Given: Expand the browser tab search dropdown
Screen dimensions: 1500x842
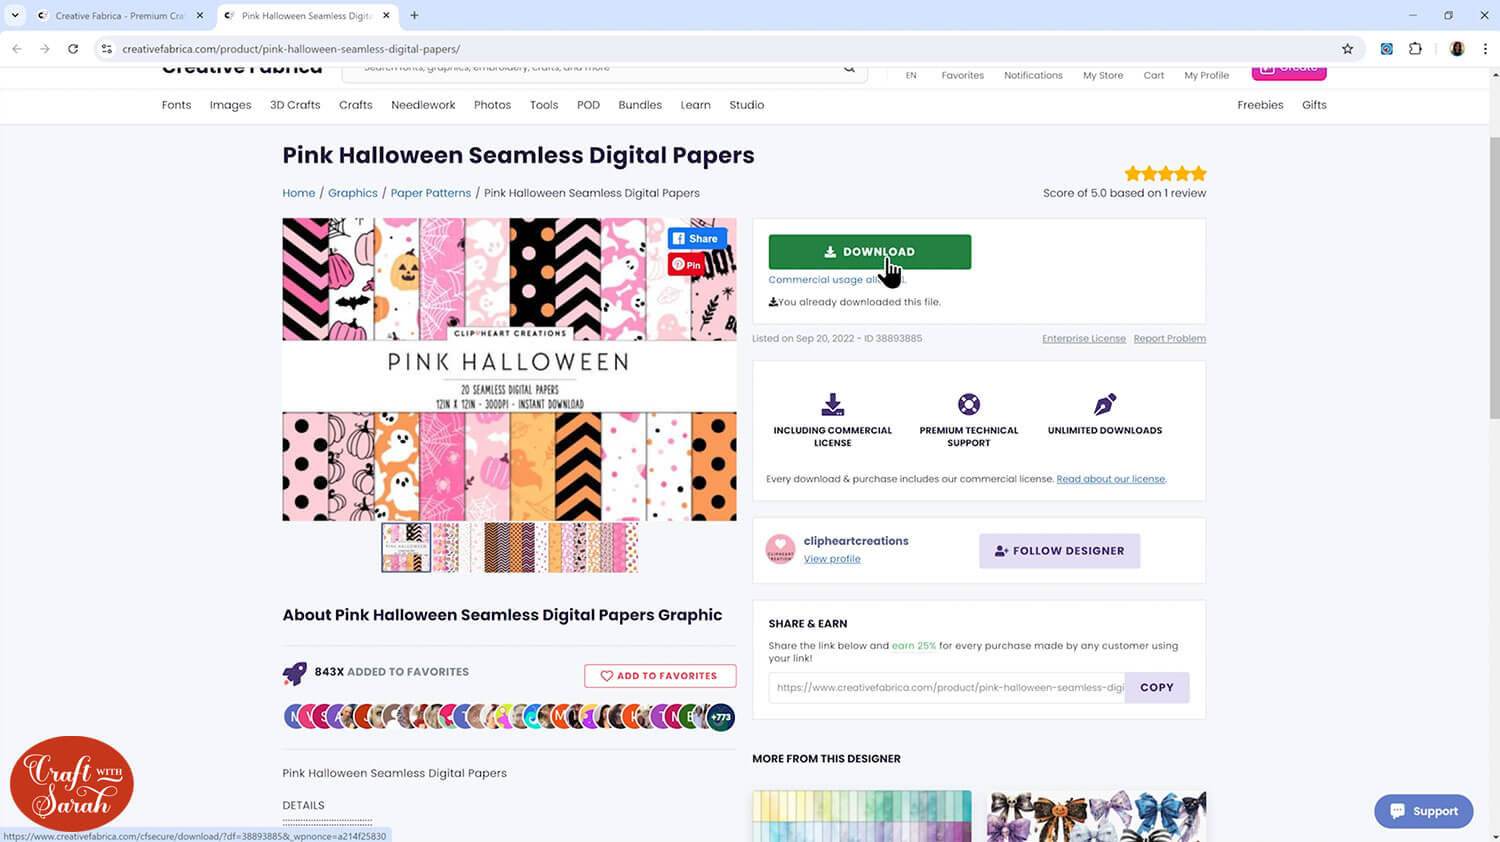Looking at the screenshot, I should pyautogui.click(x=15, y=16).
